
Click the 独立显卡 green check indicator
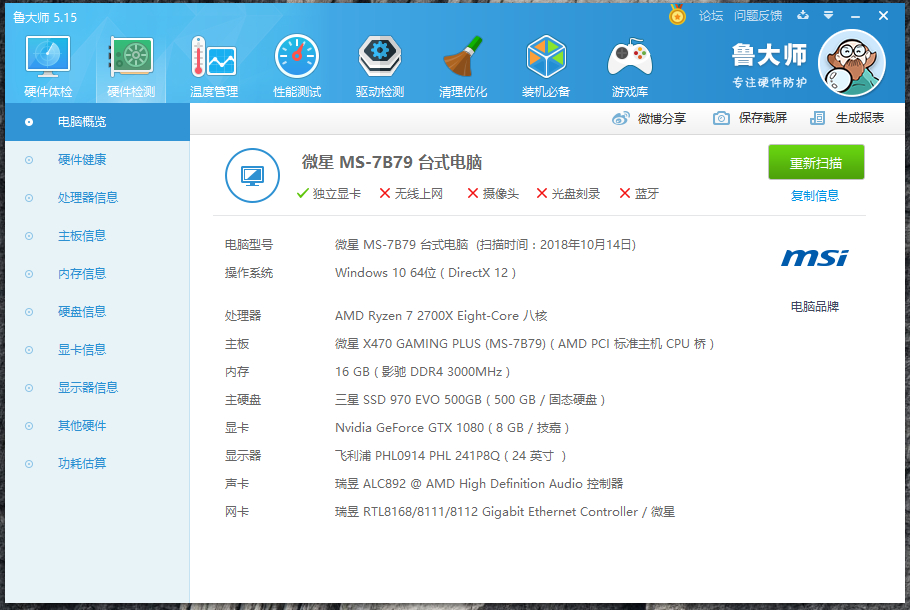pos(328,193)
